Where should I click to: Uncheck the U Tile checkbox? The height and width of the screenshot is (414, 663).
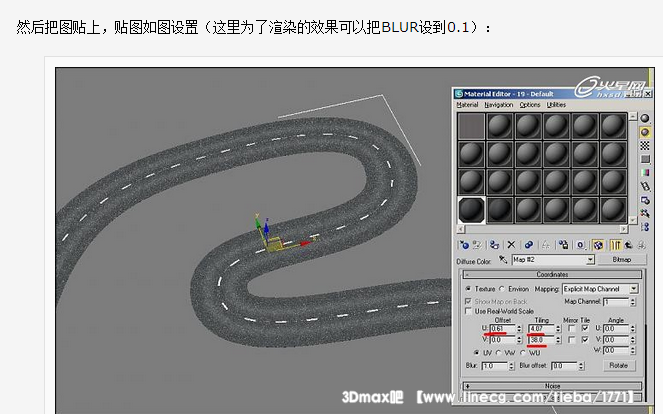(x=585, y=328)
